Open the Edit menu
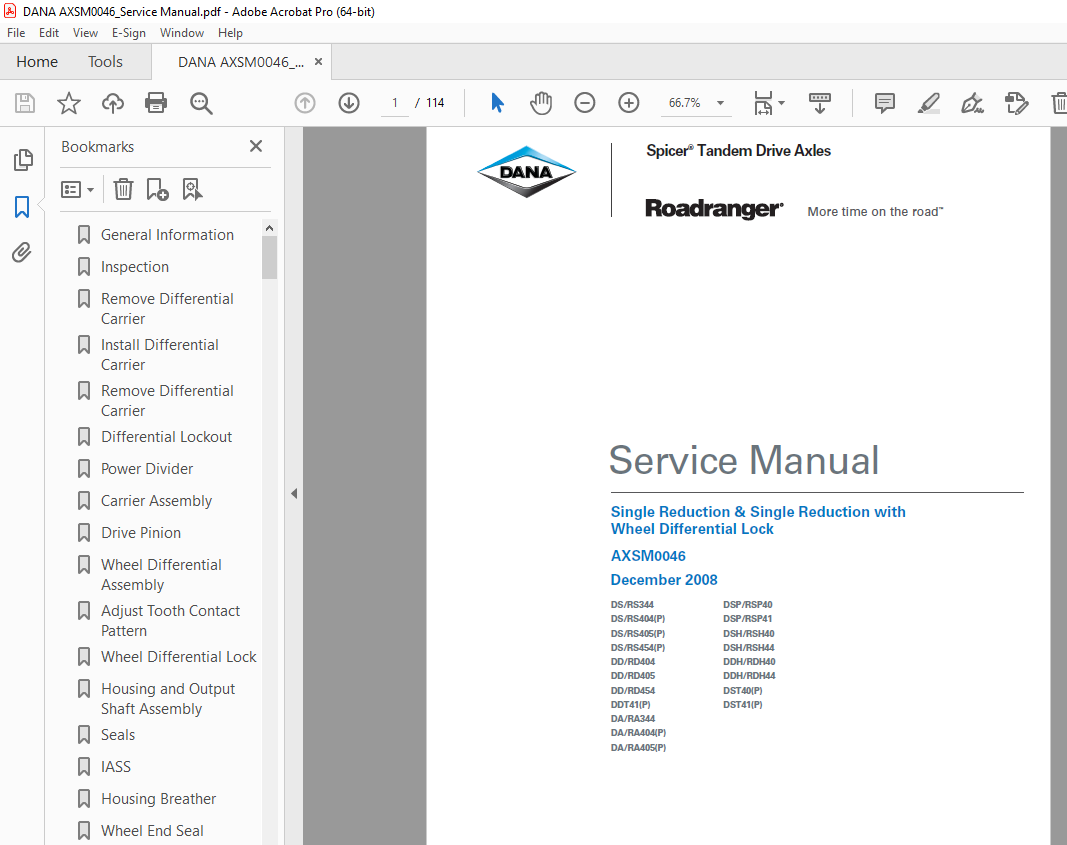This screenshot has height=845, width=1067. (48, 33)
